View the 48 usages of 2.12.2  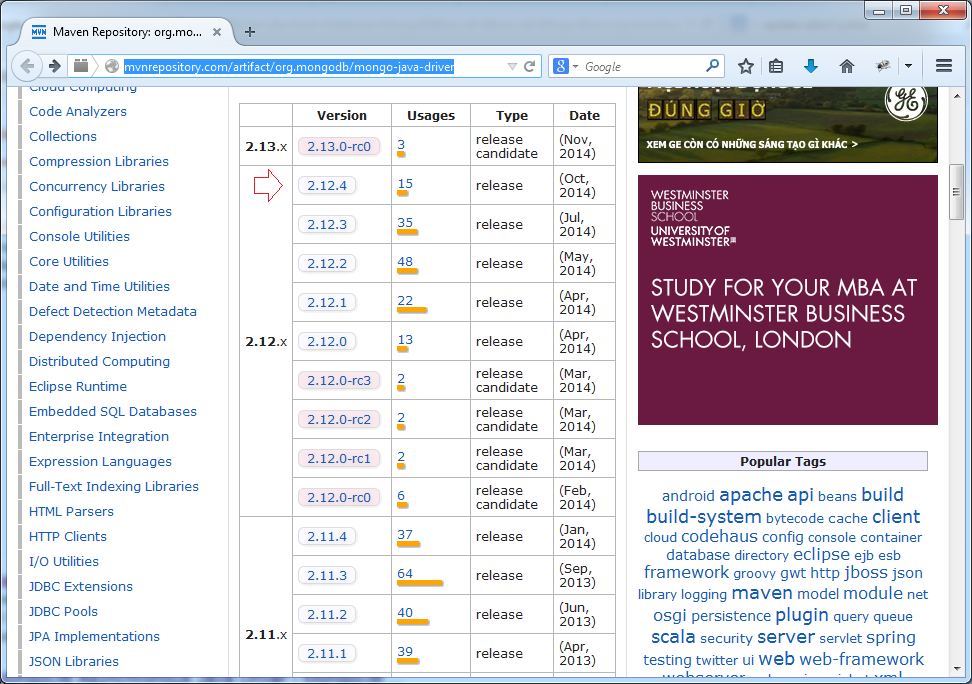tap(405, 262)
